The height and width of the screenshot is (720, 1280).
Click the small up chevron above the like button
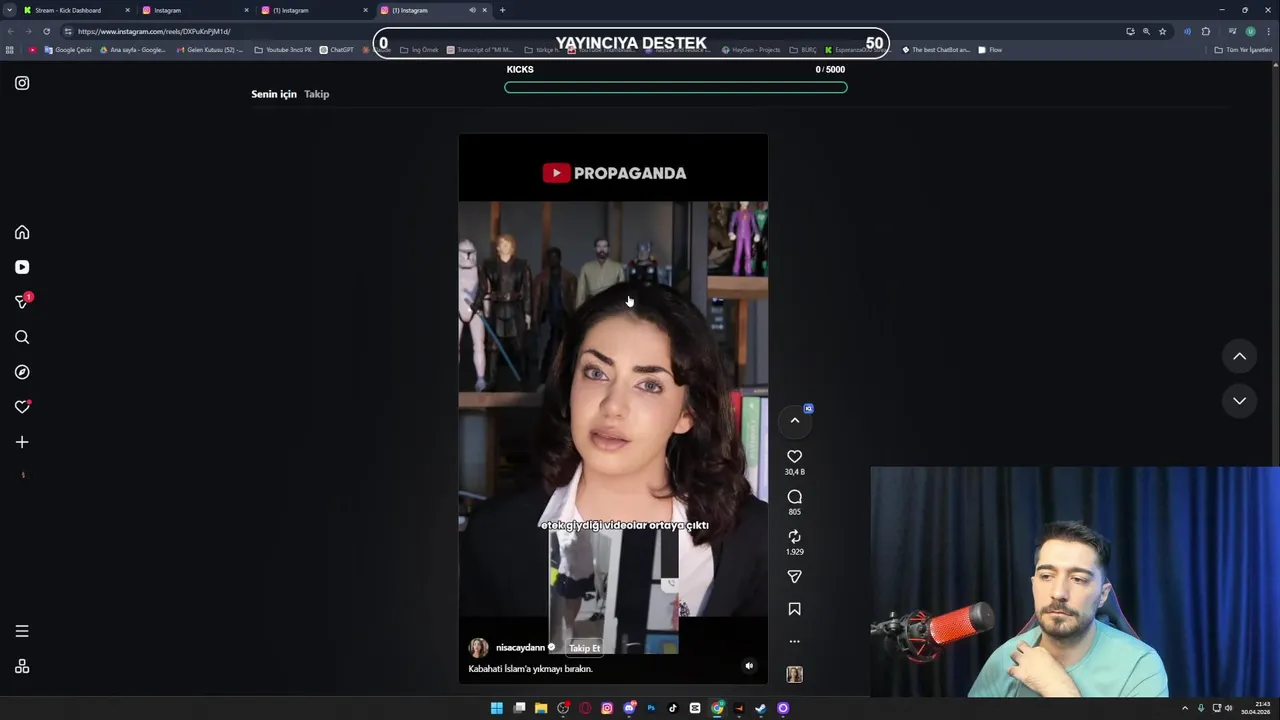click(795, 421)
